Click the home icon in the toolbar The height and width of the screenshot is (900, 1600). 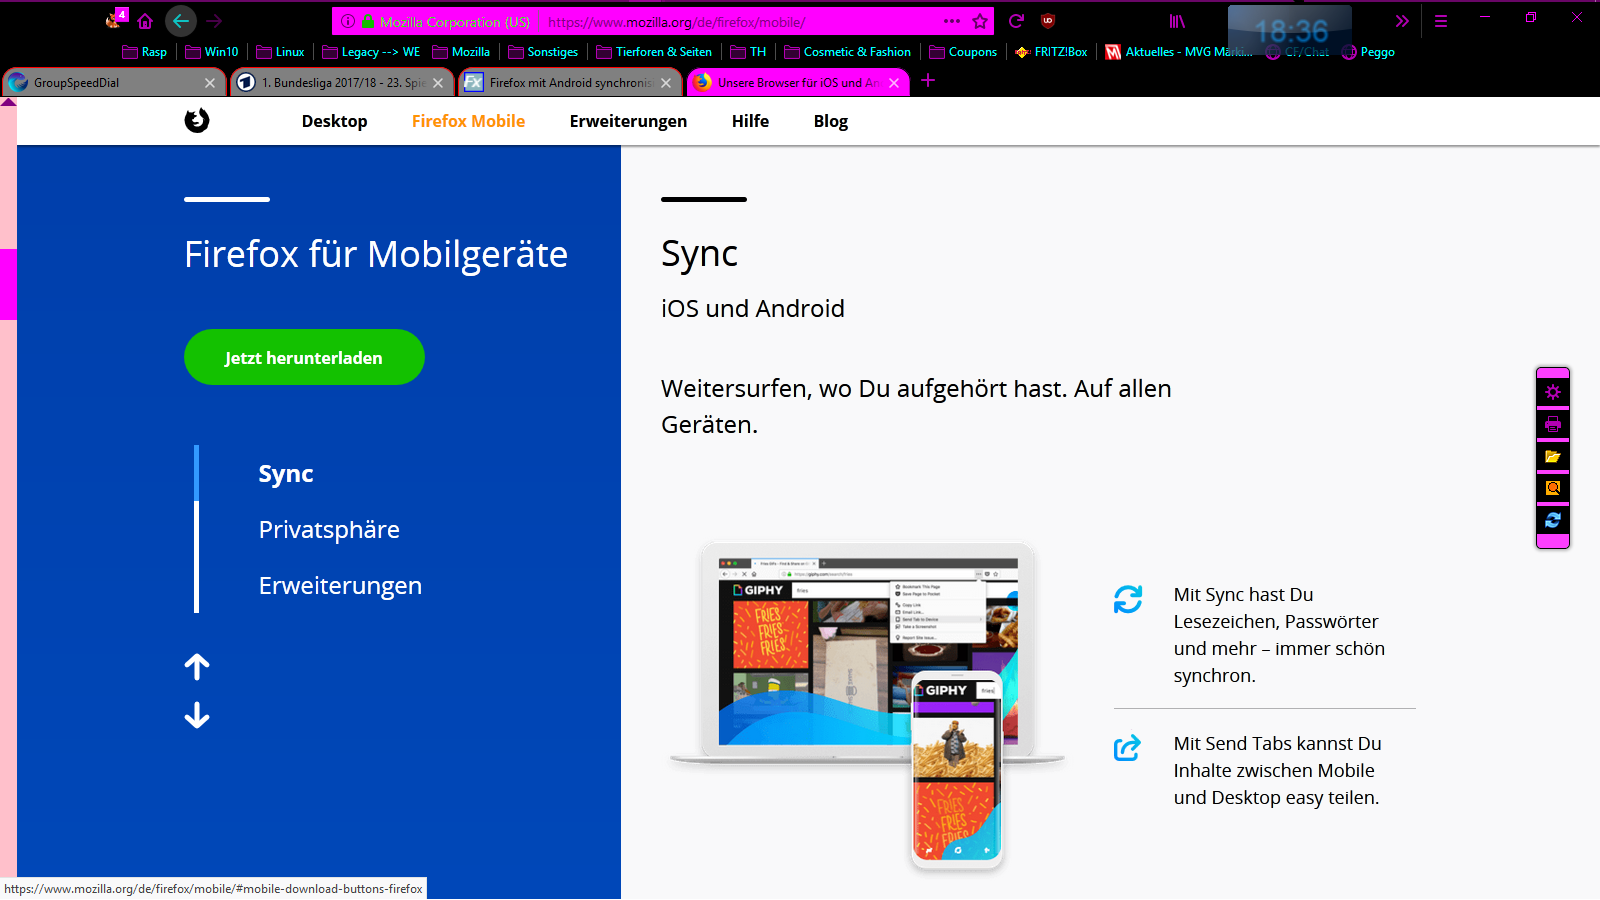(145, 21)
